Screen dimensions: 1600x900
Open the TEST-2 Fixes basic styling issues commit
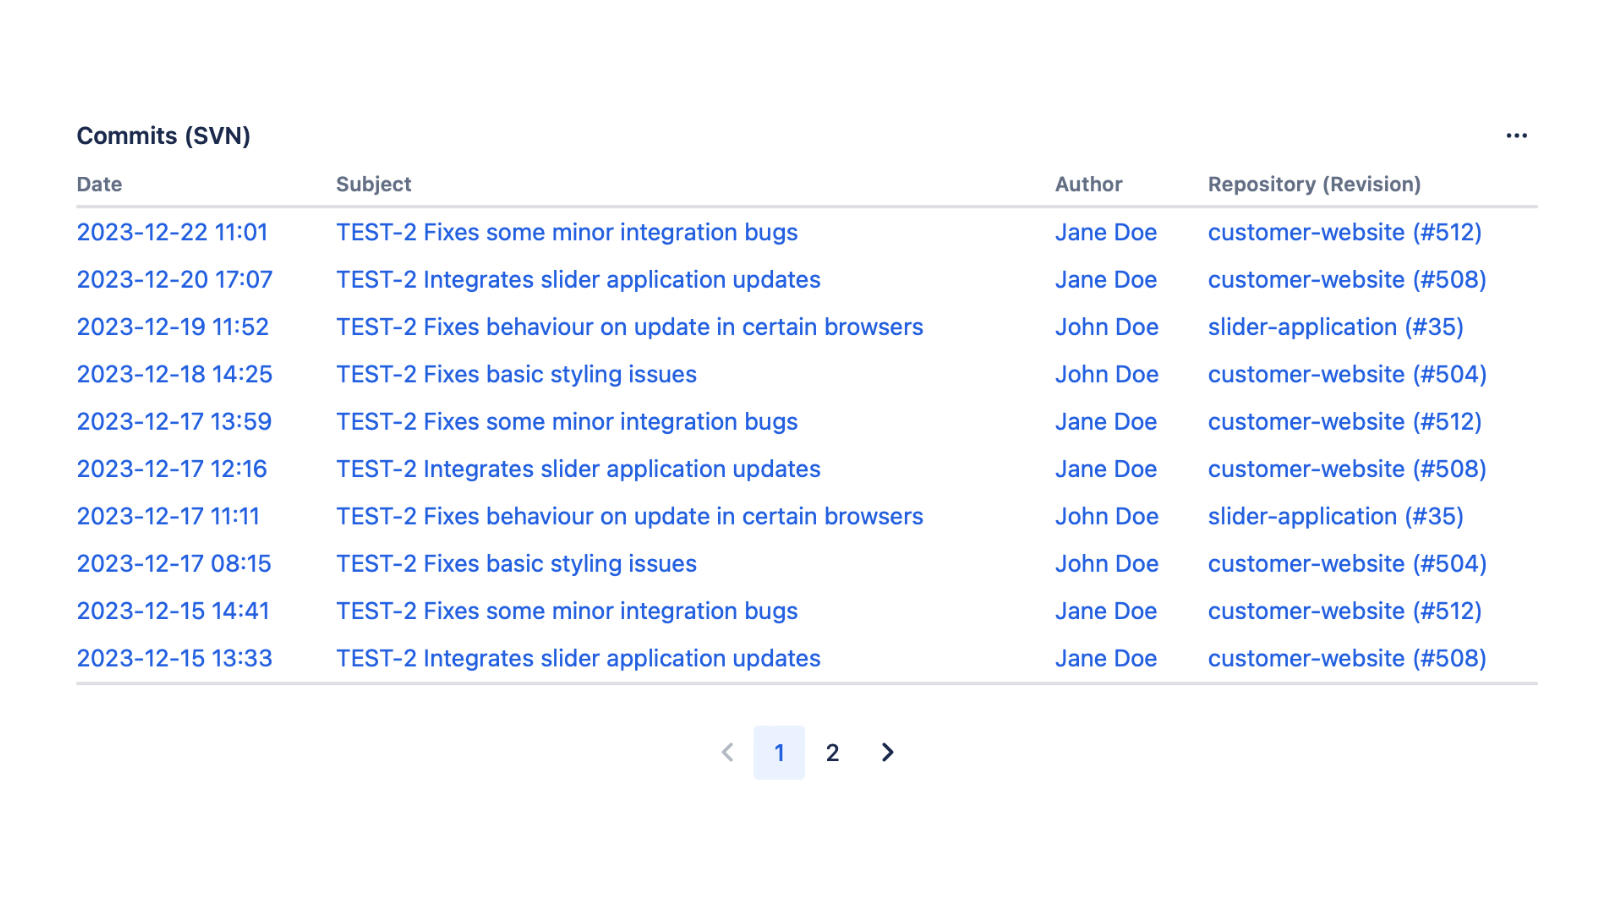coord(516,374)
